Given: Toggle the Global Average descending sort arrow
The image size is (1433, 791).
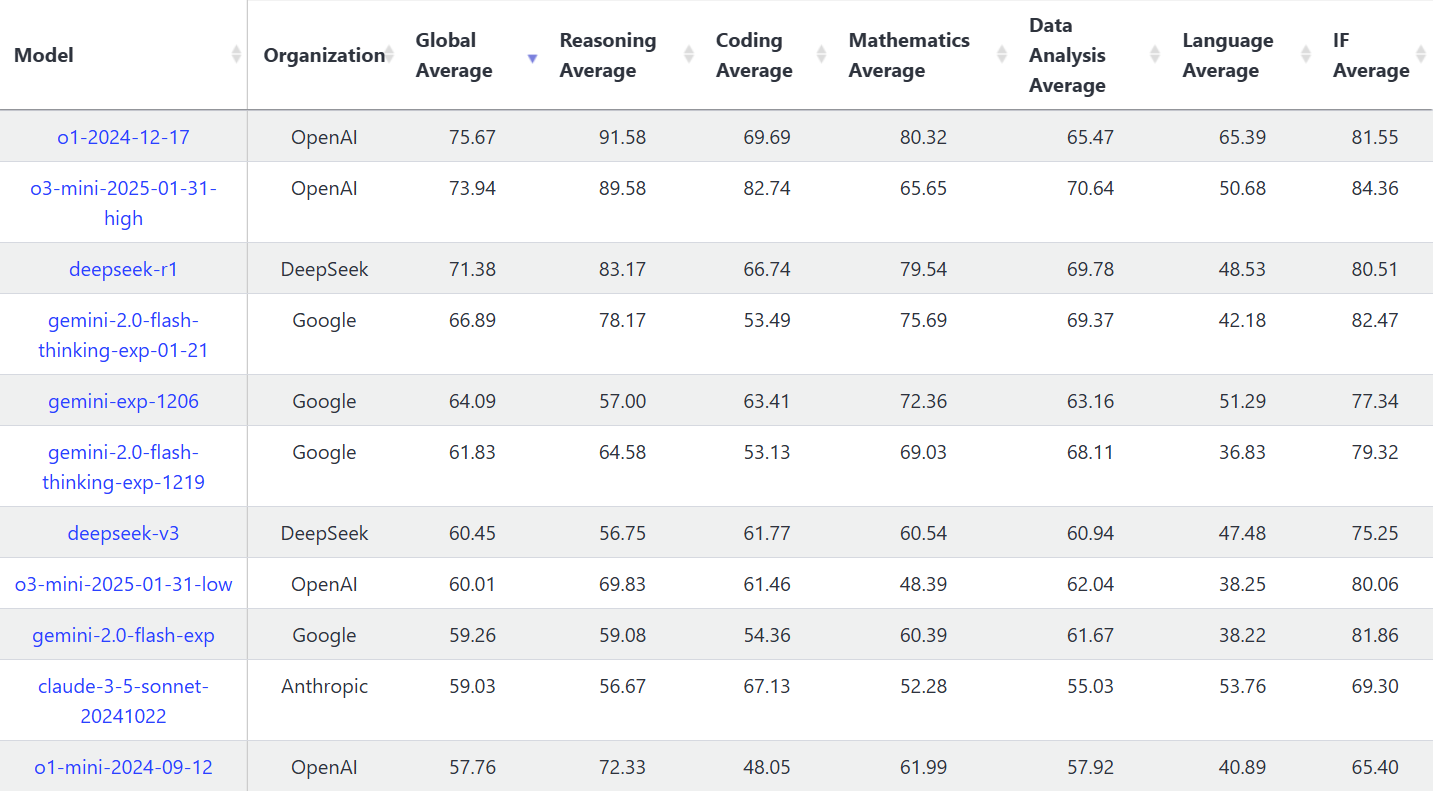Looking at the screenshot, I should 532,57.
